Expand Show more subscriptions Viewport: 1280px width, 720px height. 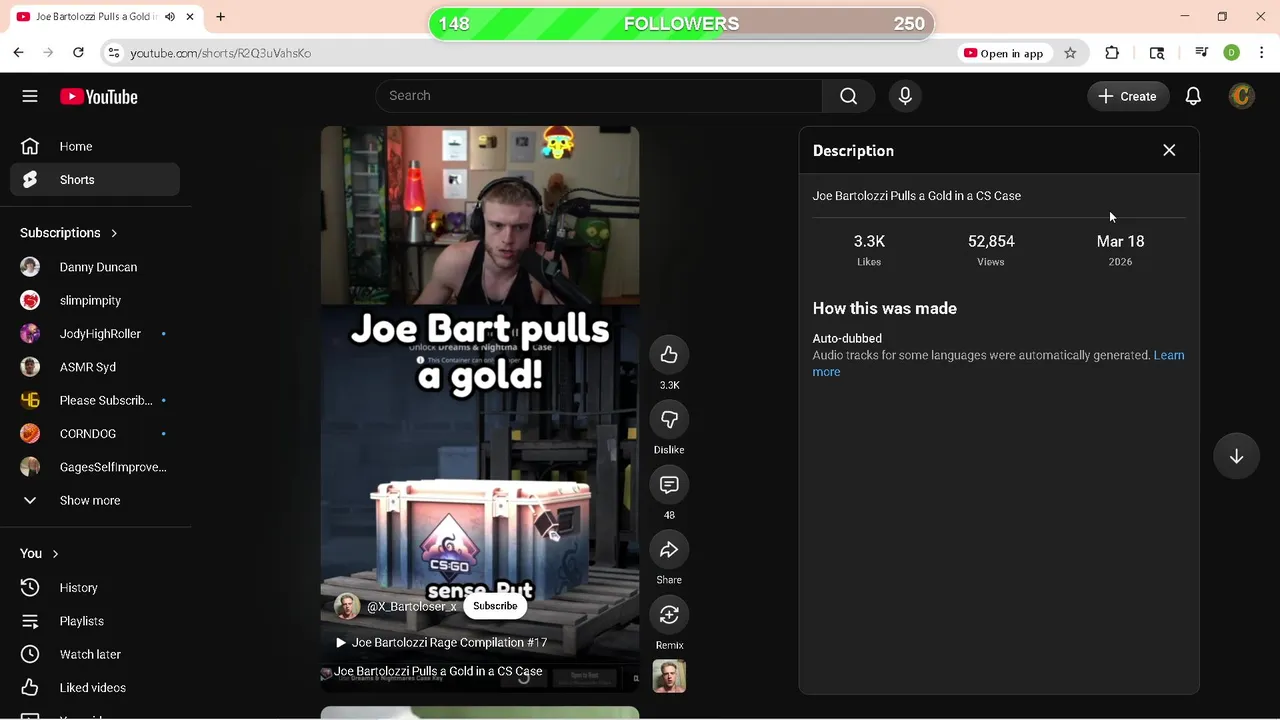click(95, 500)
